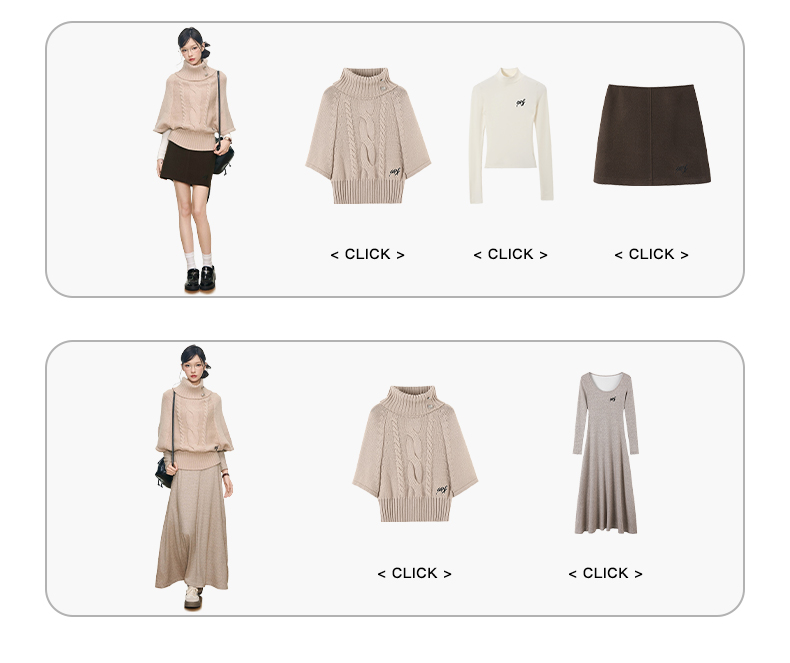Click the right chevron after CLICK under white turtleneck
Image resolution: width=790 pixels, height=663 pixels.
(x=544, y=255)
